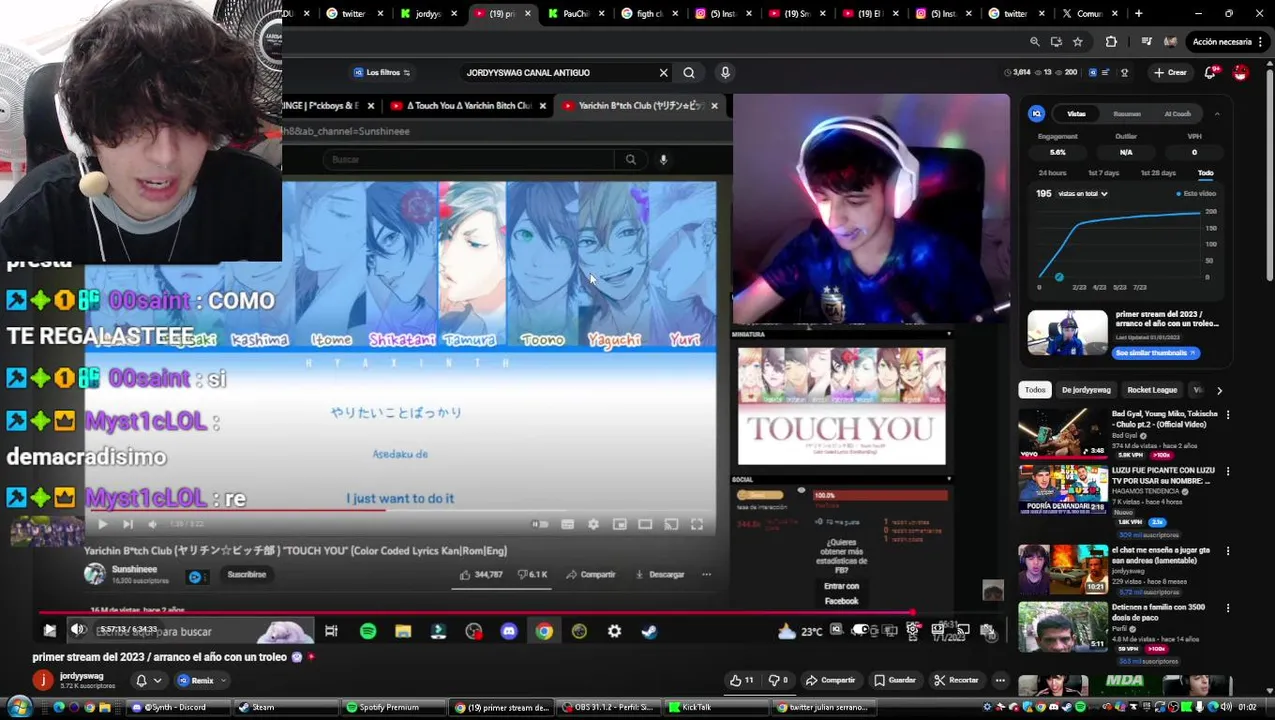Seek on the main red video progress bar
This screenshot has height=720, width=1275.
click(x=520, y=613)
